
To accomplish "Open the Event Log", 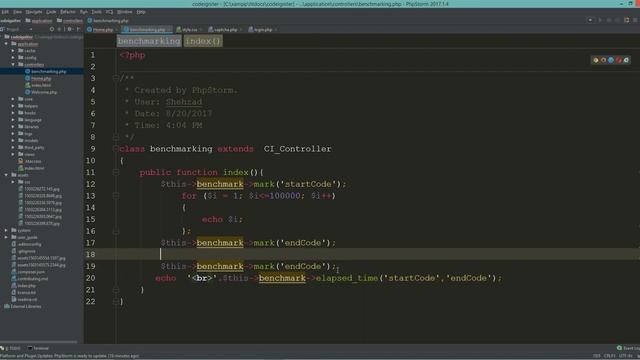I will [x=628, y=348].
